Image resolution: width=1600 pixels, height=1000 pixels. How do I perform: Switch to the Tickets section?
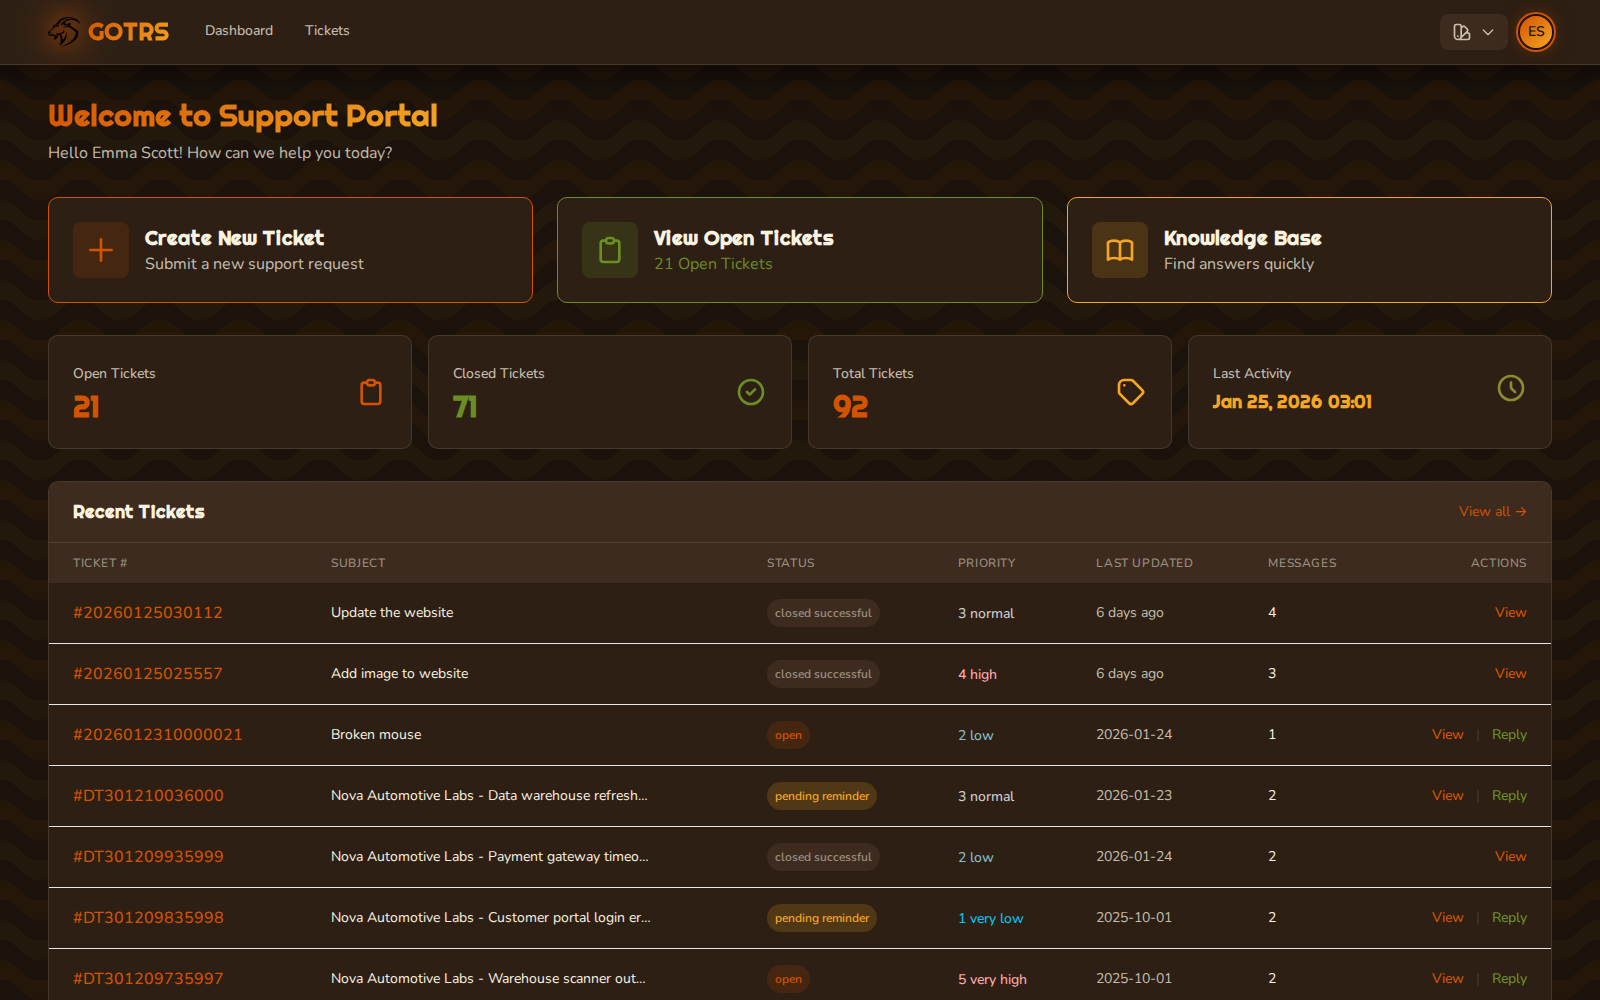[327, 30]
